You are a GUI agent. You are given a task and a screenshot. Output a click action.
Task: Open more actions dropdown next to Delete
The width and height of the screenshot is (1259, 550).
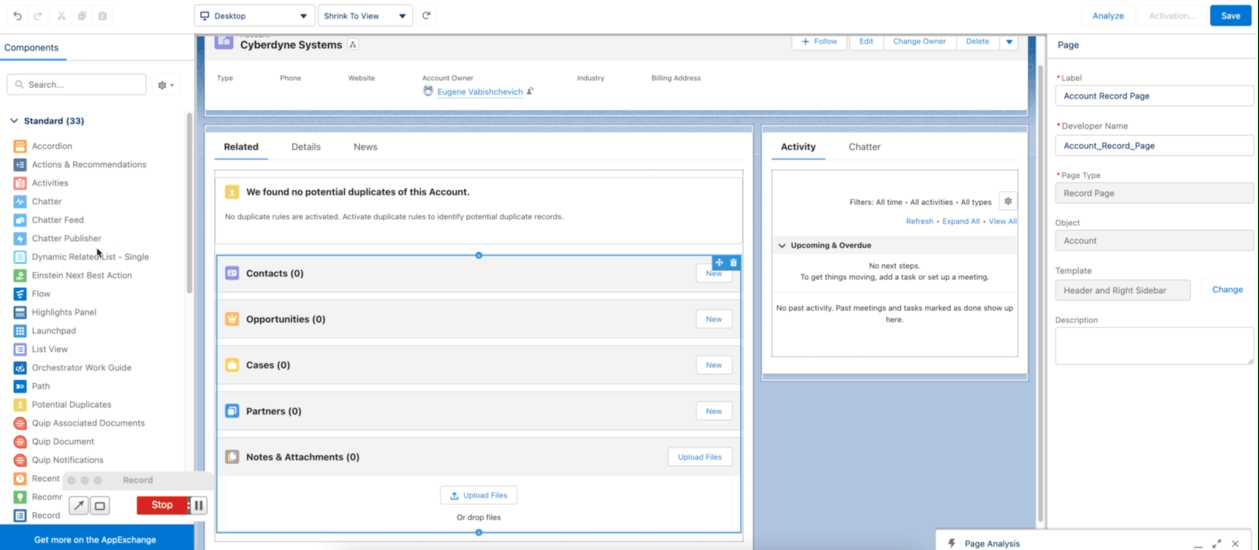(1008, 41)
